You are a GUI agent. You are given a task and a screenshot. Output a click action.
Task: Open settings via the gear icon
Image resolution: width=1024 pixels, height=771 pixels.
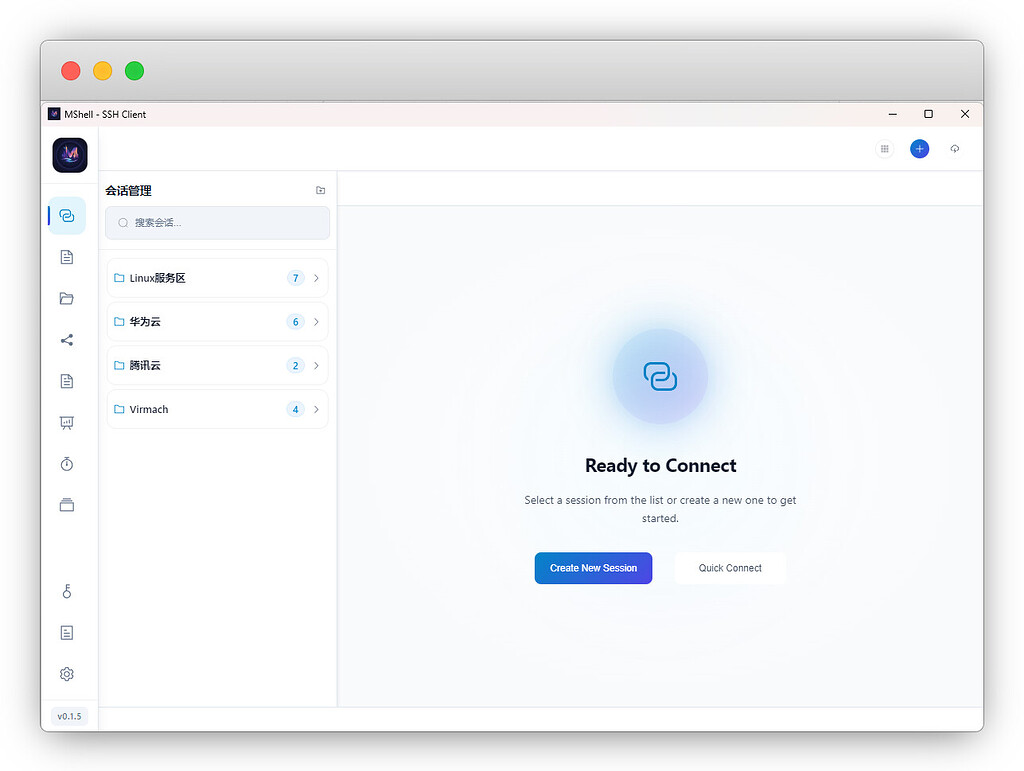point(67,674)
